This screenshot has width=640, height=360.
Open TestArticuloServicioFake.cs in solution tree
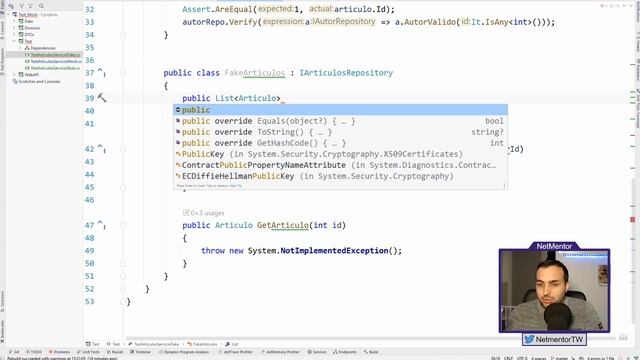tap(52, 55)
